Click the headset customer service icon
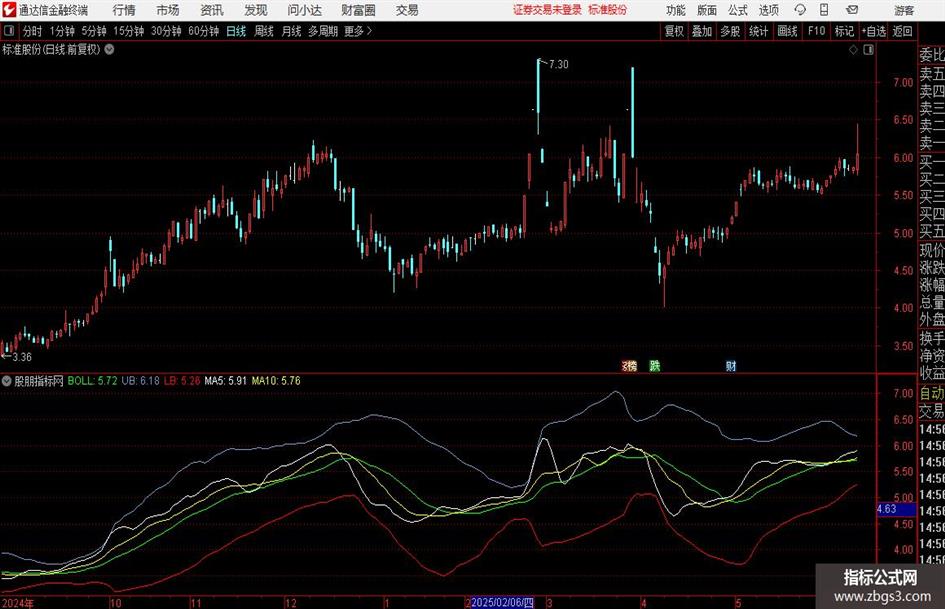 click(x=800, y=10)
